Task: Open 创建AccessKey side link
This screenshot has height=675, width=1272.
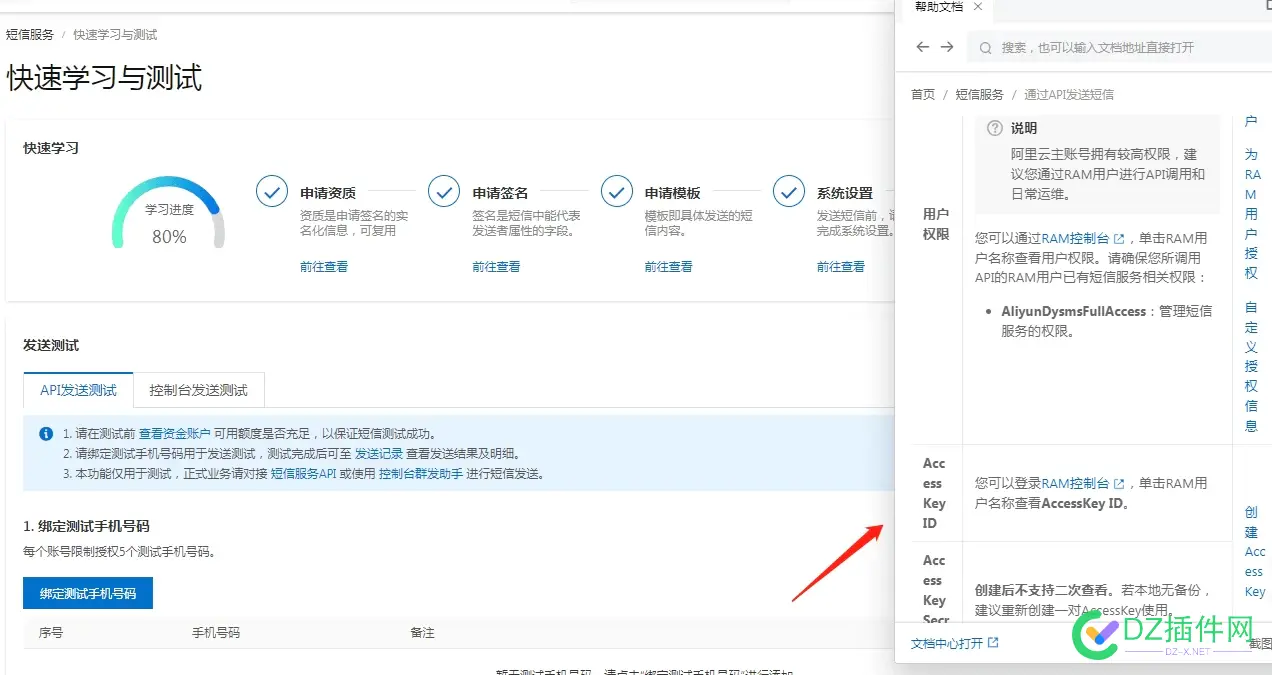Action: tap(1254, 552)
